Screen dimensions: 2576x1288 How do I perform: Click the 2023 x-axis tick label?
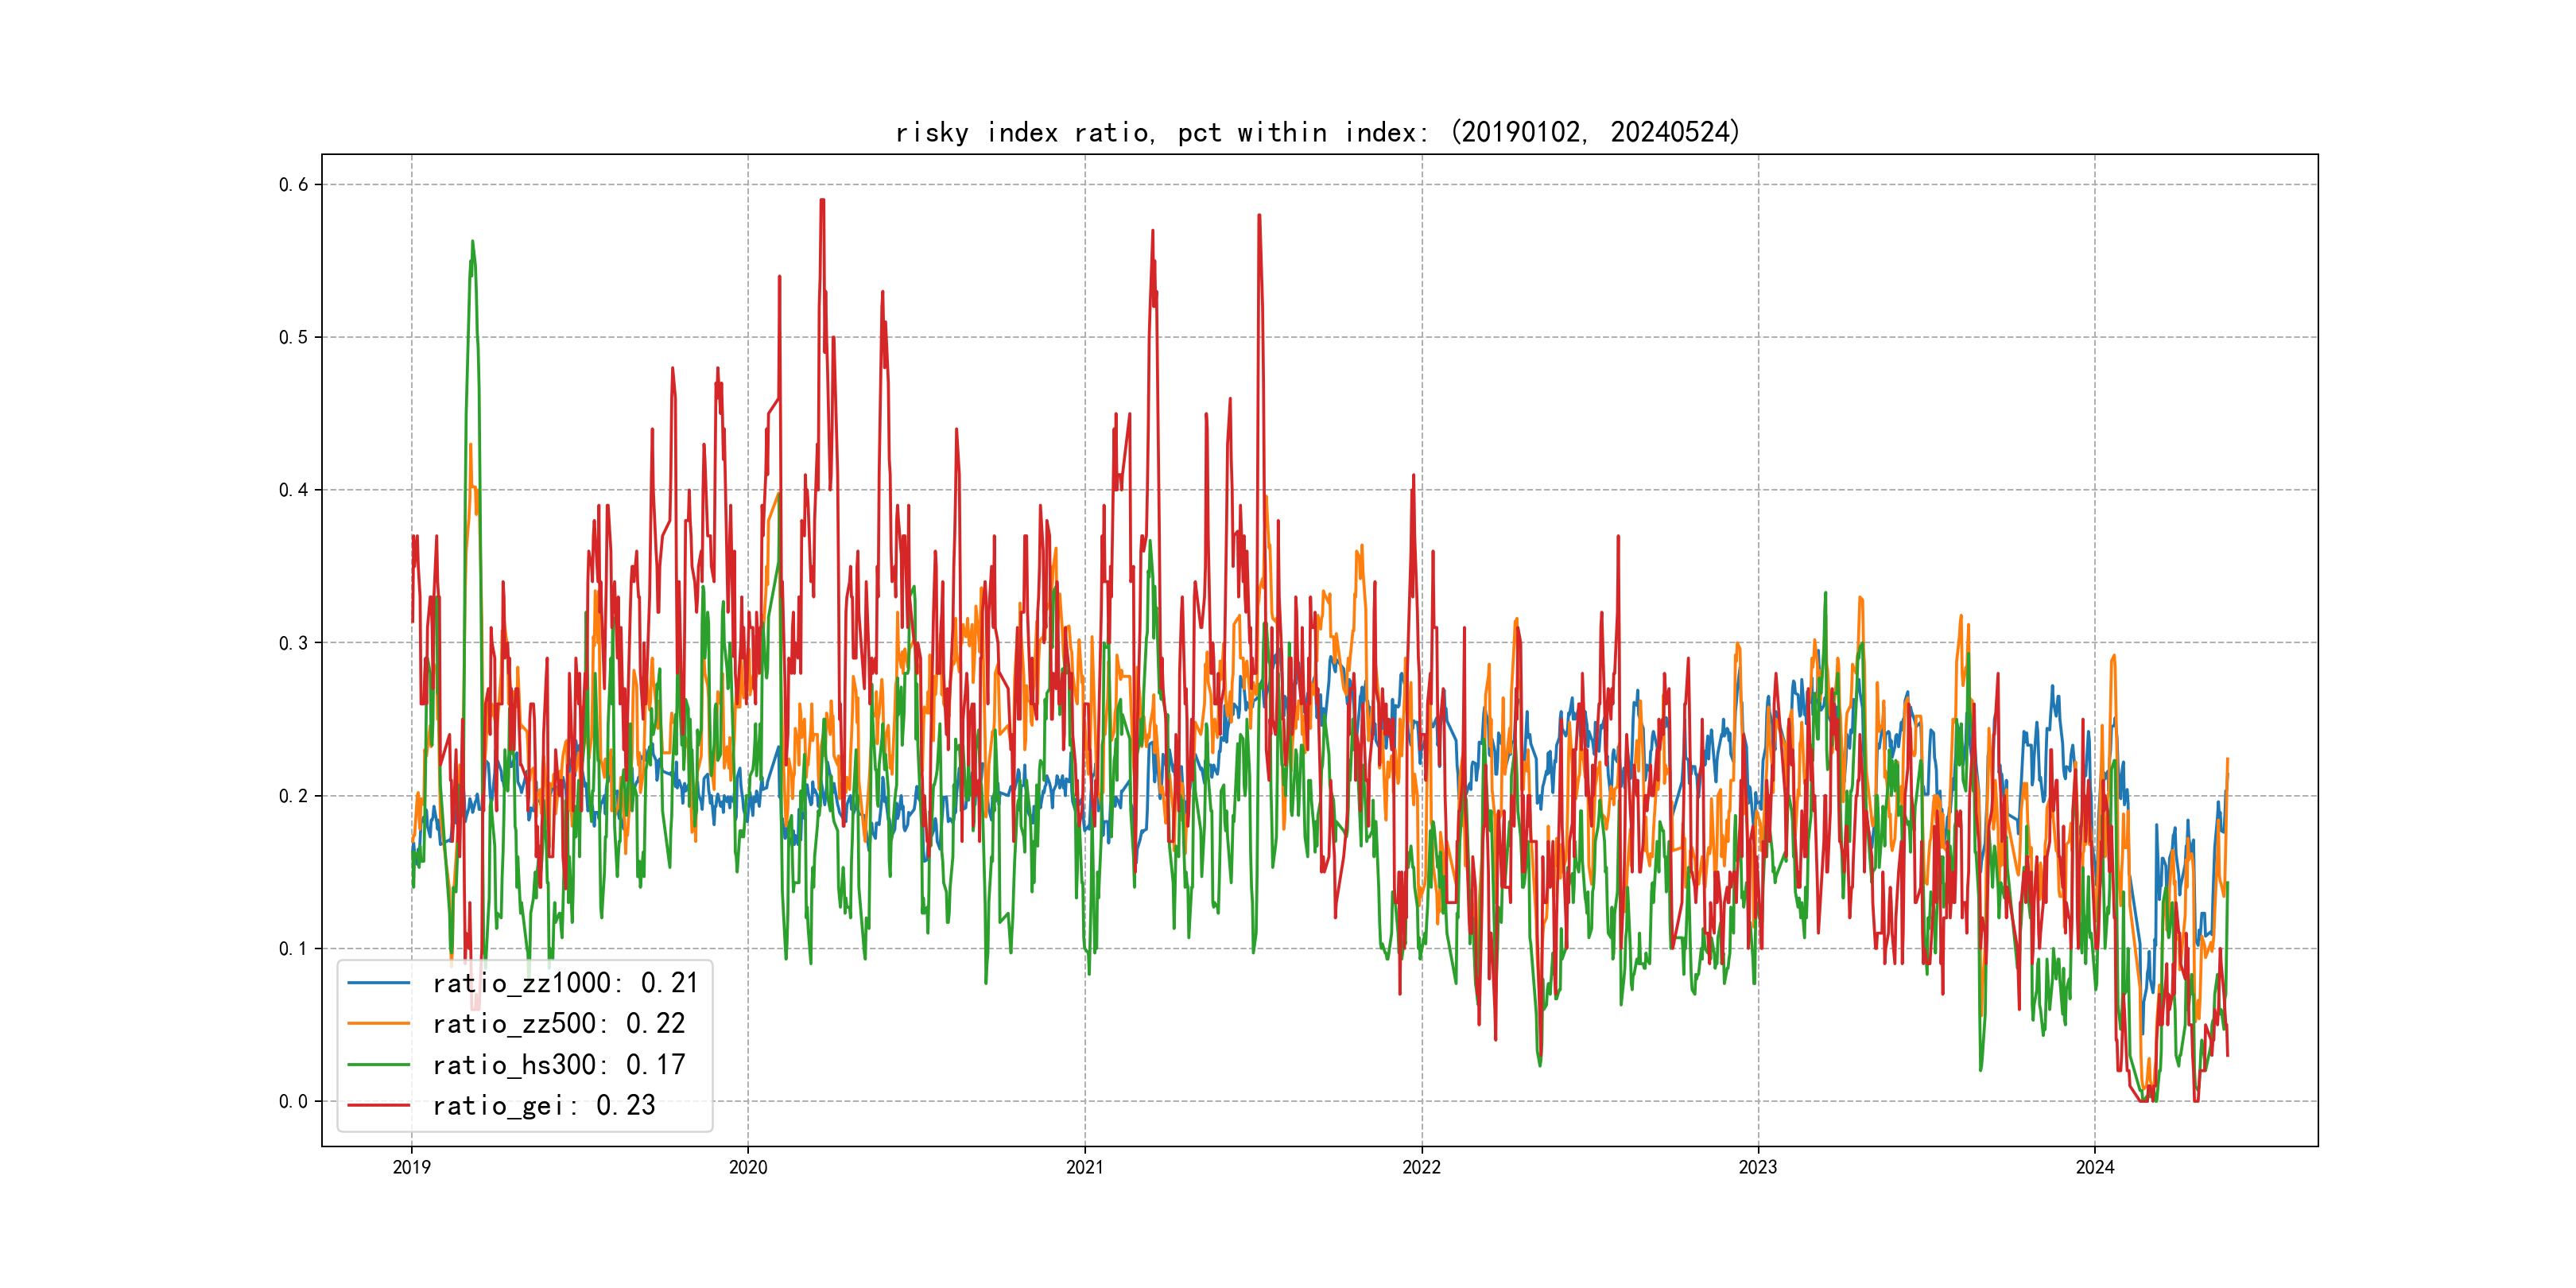(x=1758, y=1167)
